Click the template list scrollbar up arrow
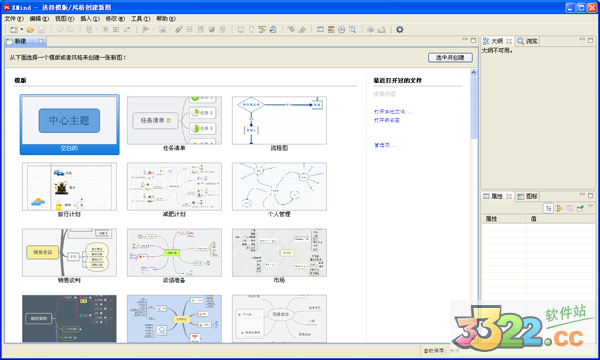600x360 pixels. pos(474,72)
